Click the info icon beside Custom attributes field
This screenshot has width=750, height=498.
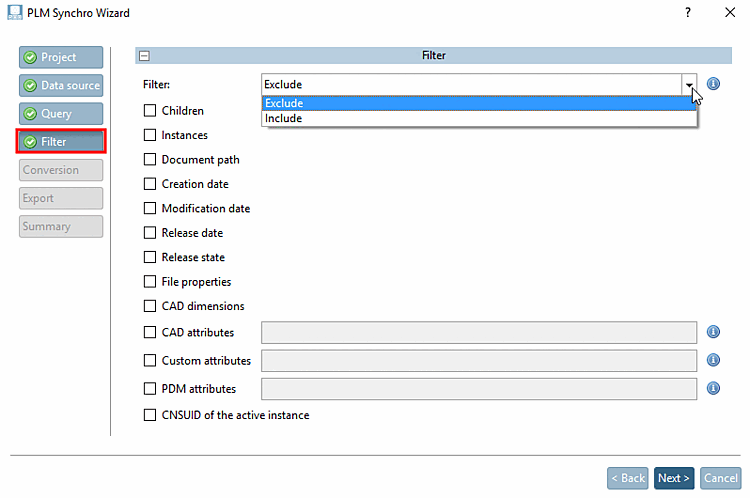714,360
